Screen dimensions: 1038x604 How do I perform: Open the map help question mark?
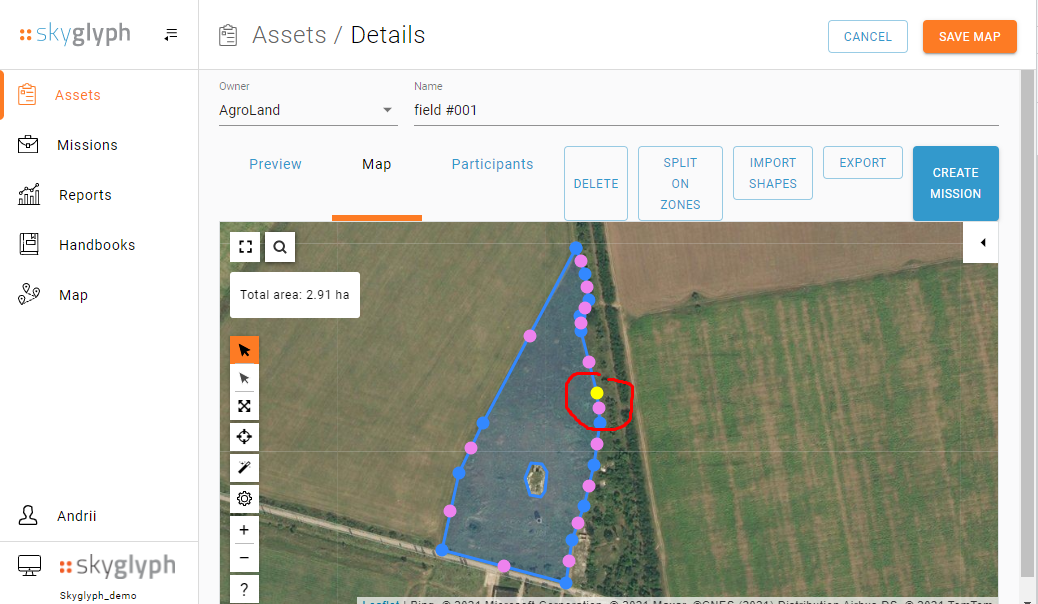(x=244, y=589)
